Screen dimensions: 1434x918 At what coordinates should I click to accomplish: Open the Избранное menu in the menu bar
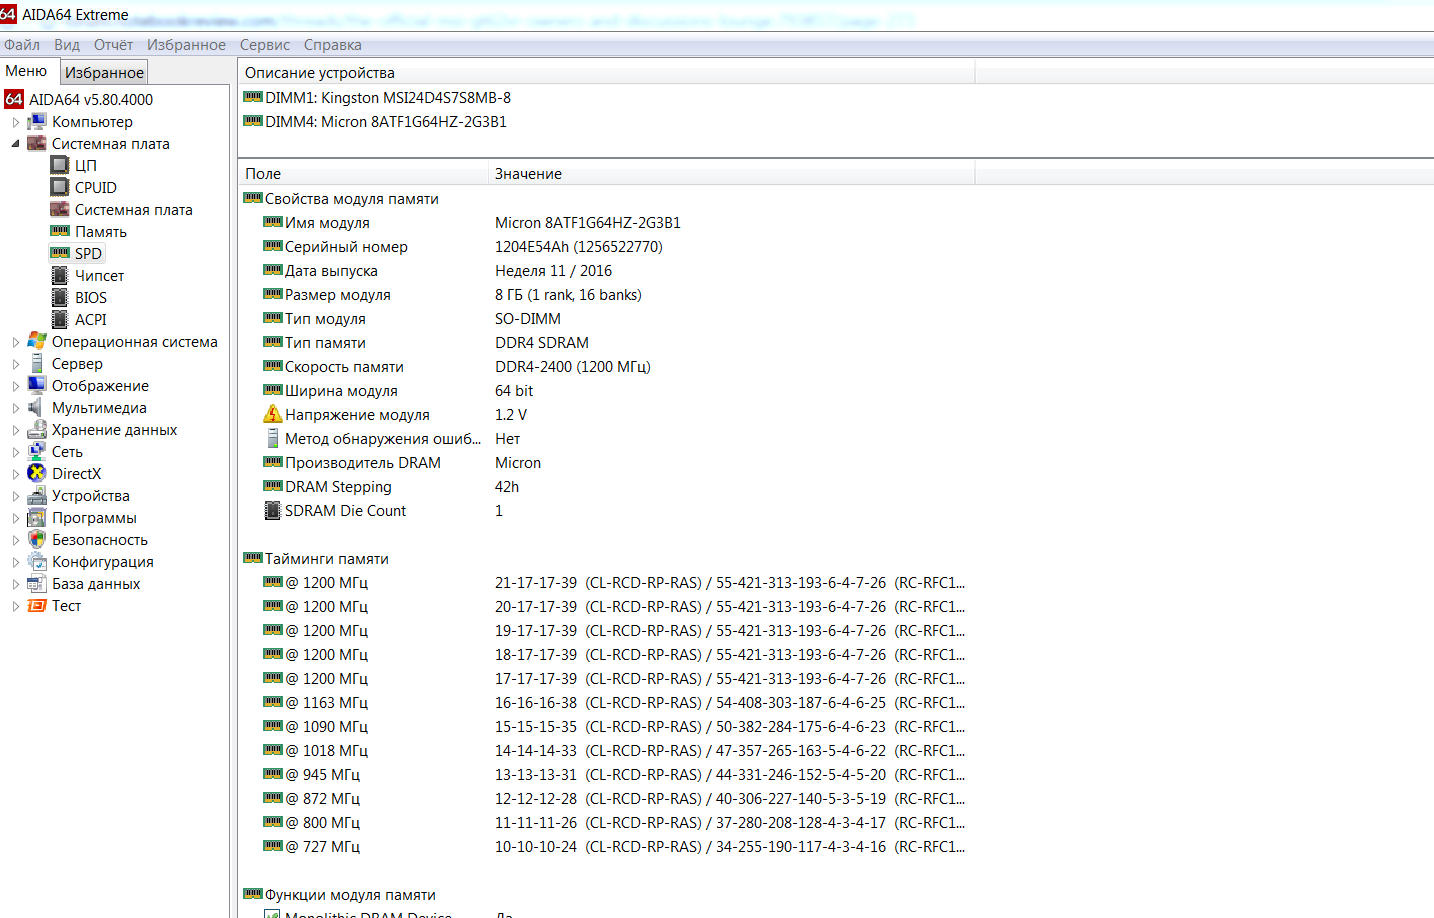pyautogui.click(x=186, y=45)
